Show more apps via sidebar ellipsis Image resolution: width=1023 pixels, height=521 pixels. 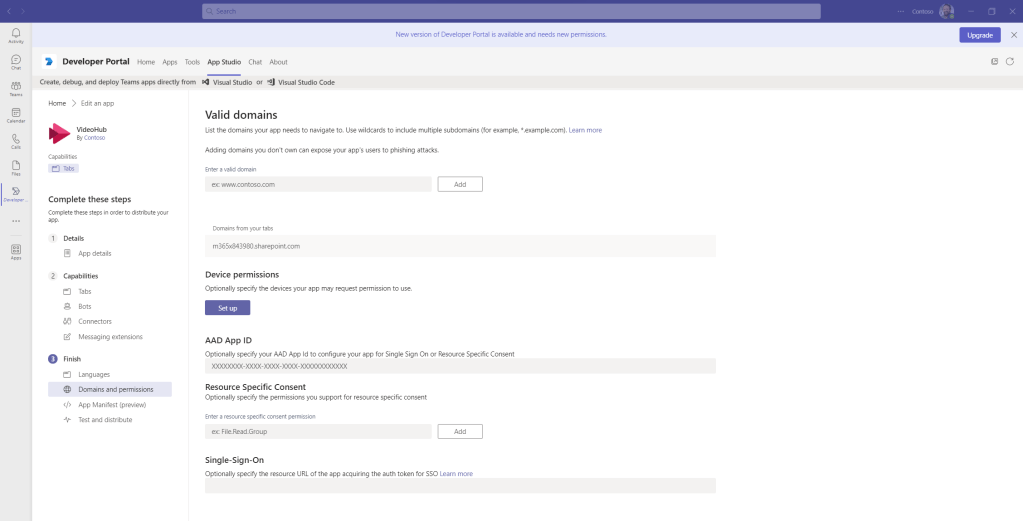tap(16, 221)
